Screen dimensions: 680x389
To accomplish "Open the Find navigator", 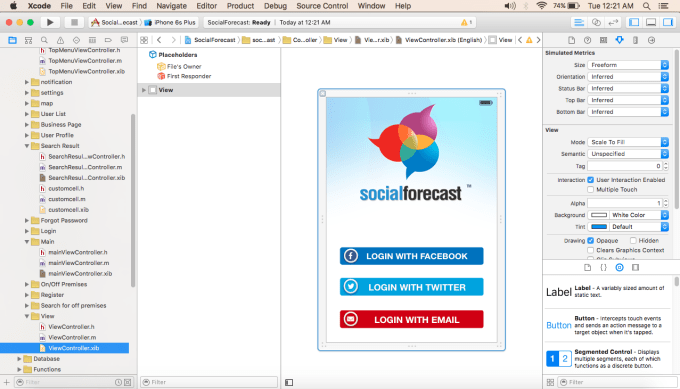I will click(x=44, y=40).
